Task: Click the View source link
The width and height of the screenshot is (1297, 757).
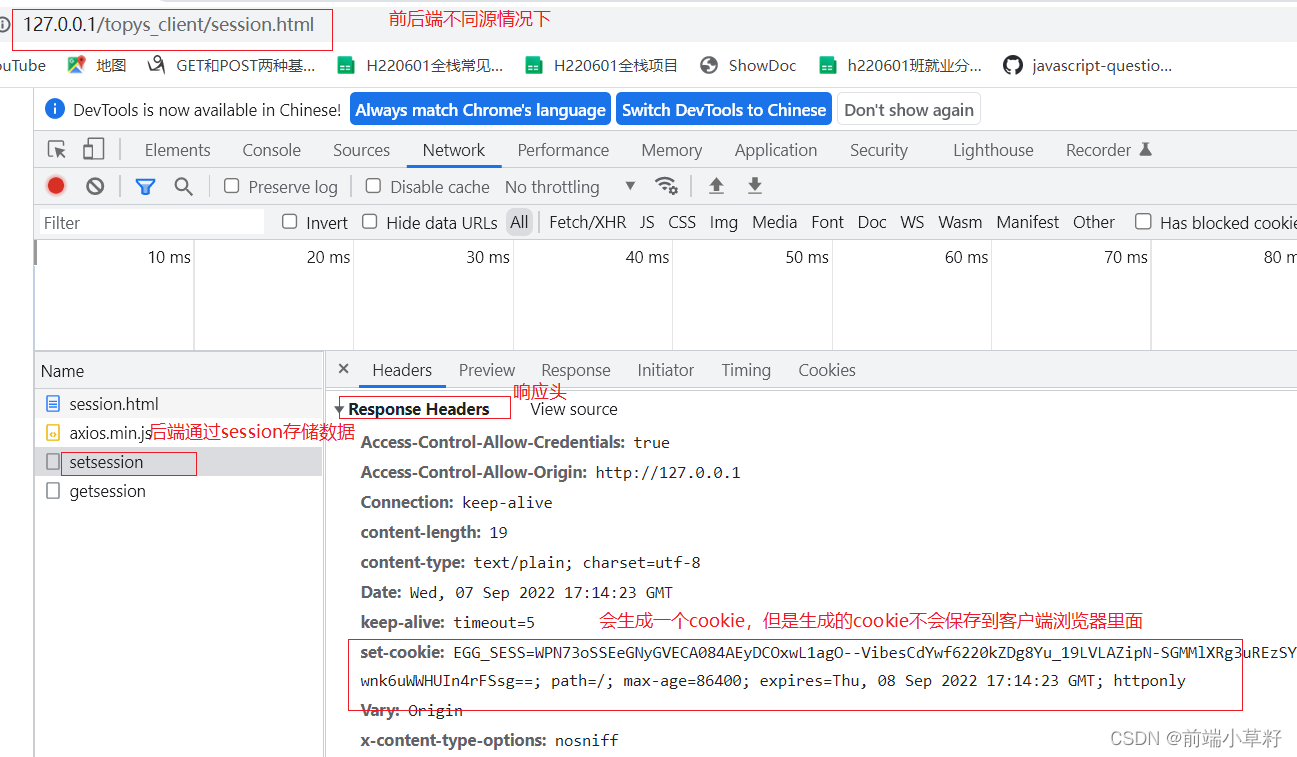Action: coord(574,409)
